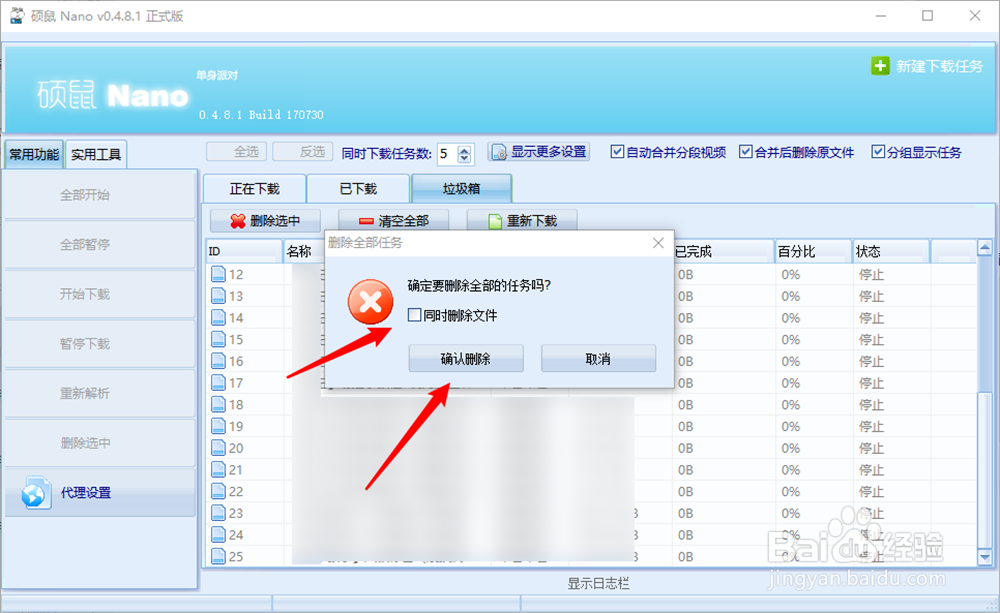Click sidebar 暂停下载 button
This screenshot has height=613, width=1000.
tap(100, 344)
